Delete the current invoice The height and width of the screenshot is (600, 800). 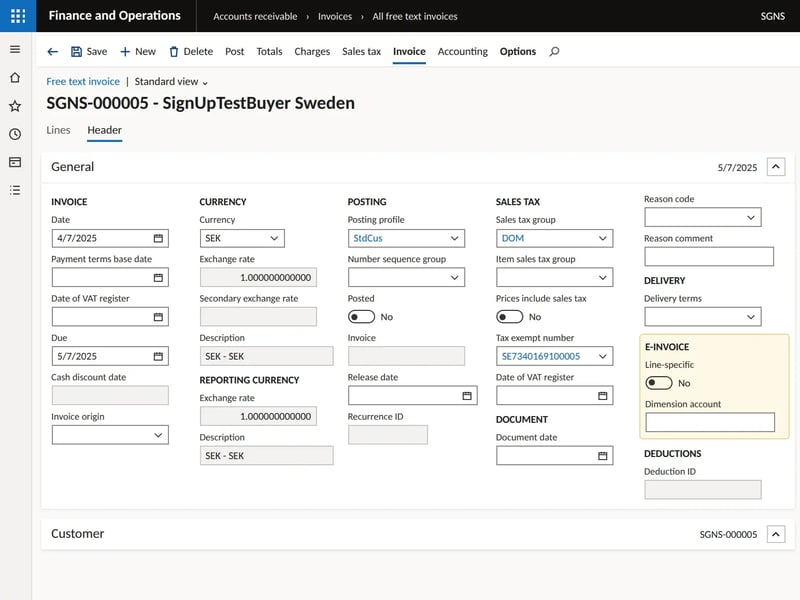click(191, 52)
